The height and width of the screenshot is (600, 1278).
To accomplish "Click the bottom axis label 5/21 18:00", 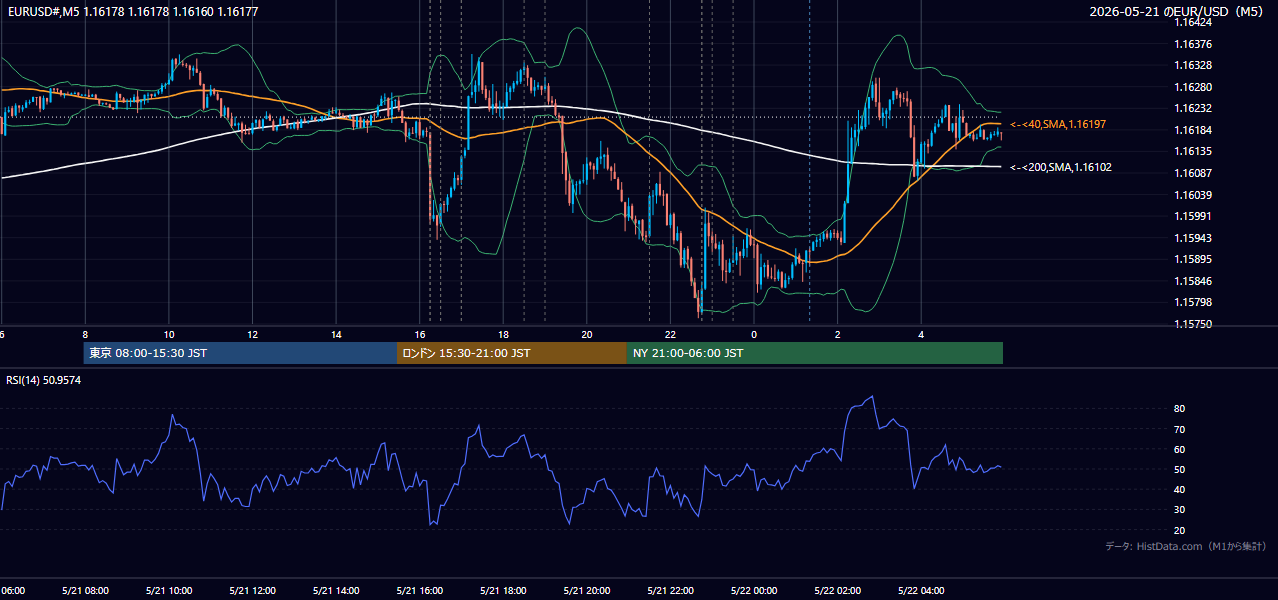I will click(502, 591).
